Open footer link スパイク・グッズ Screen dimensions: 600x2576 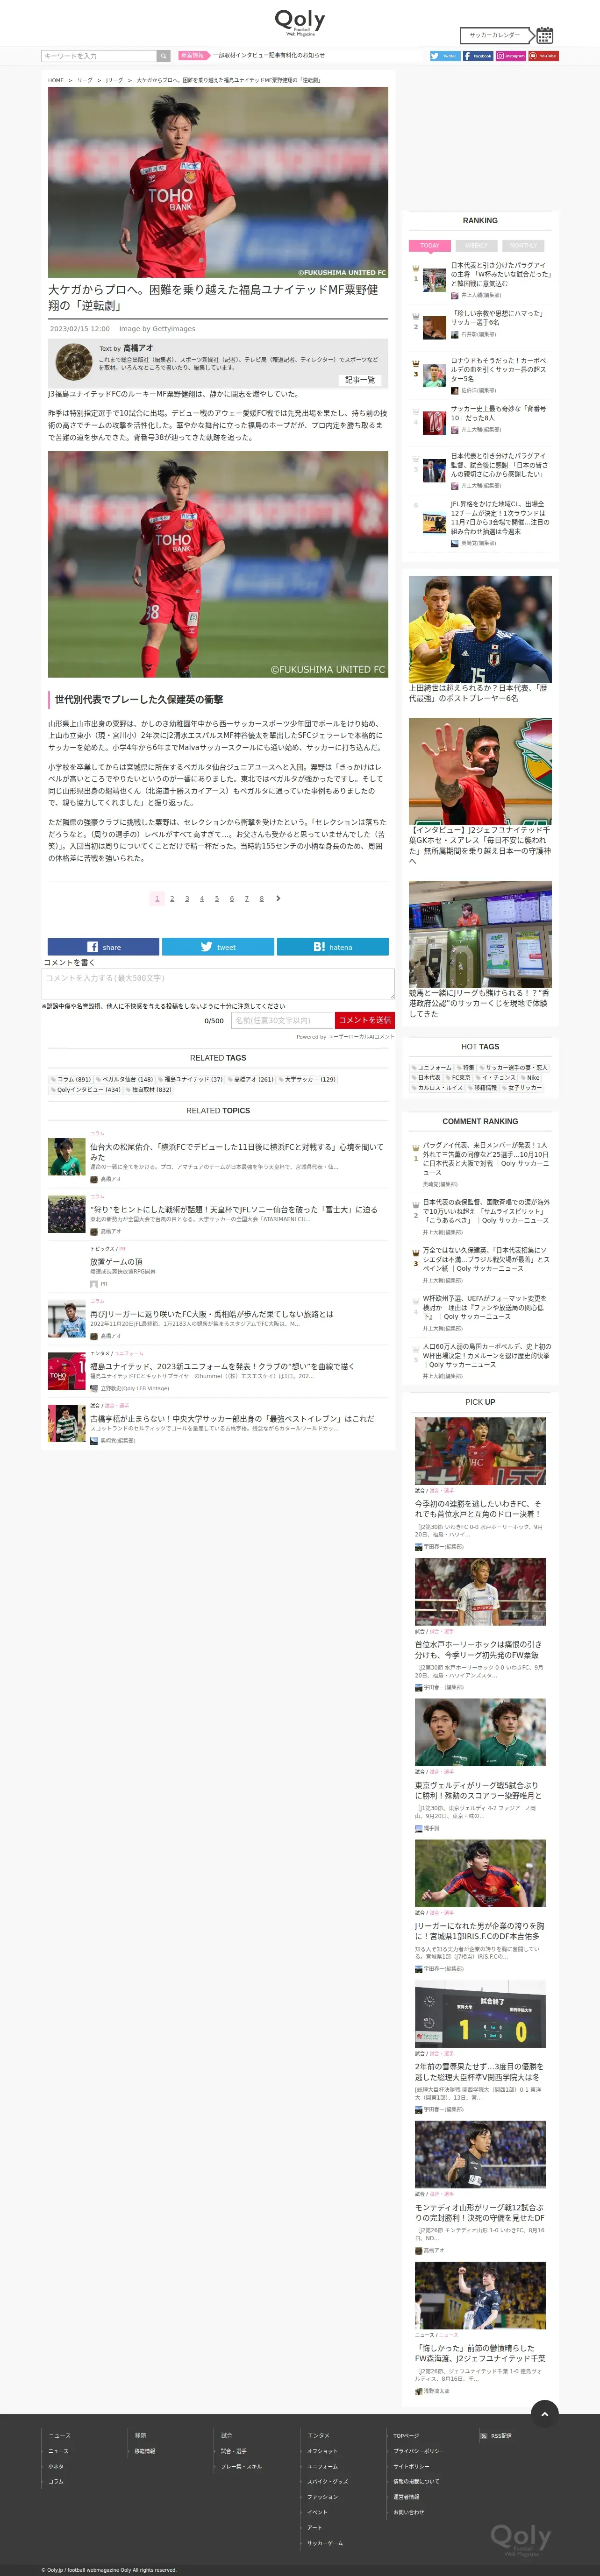[x=328, y=2481]
